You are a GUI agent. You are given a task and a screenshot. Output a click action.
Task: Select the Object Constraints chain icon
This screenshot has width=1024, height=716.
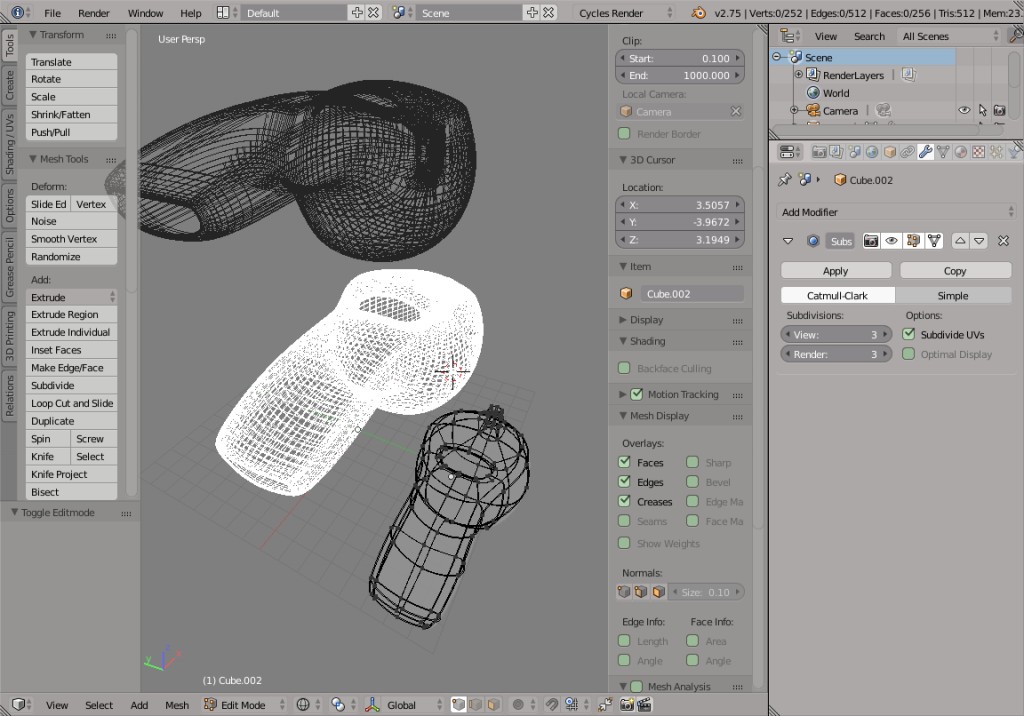coord(908,152)
